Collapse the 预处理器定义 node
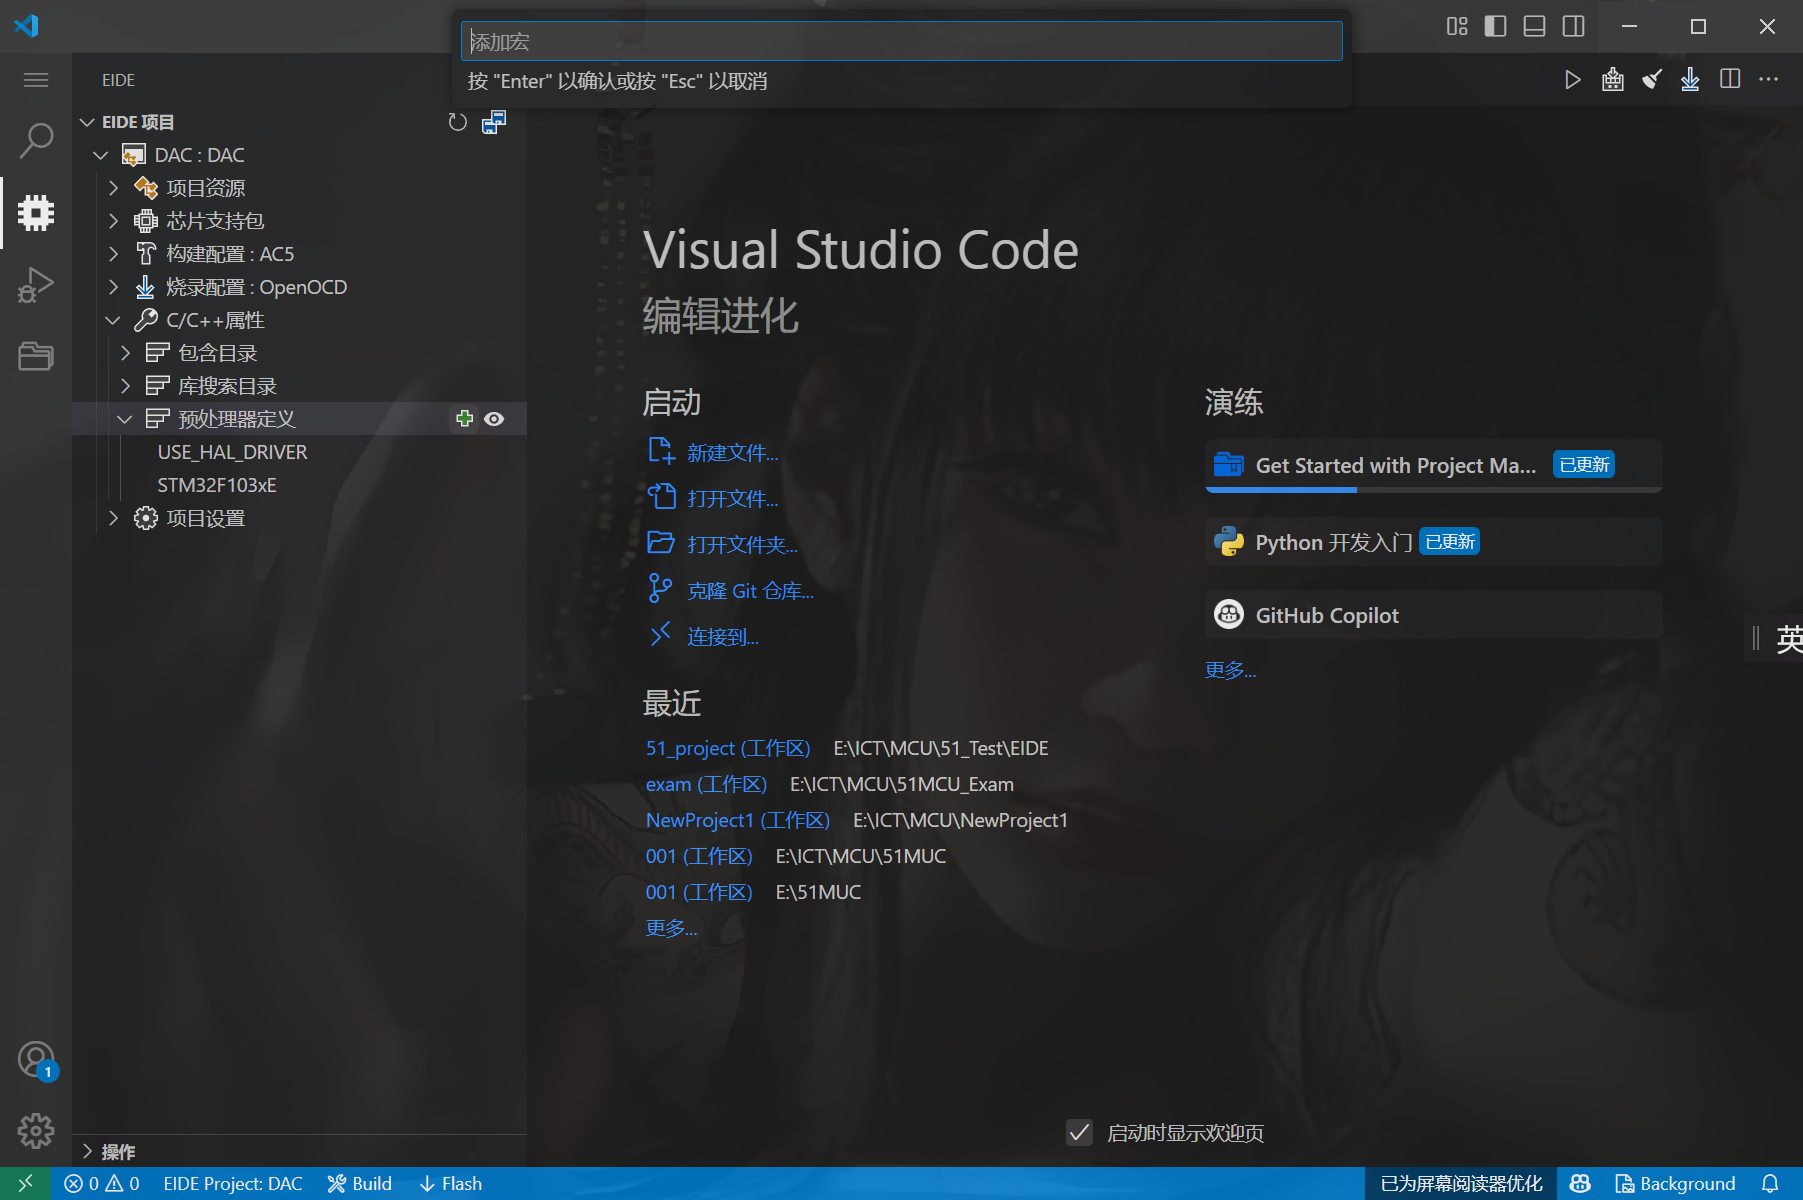The image size is (1803, 1200). tap(125, 419)
